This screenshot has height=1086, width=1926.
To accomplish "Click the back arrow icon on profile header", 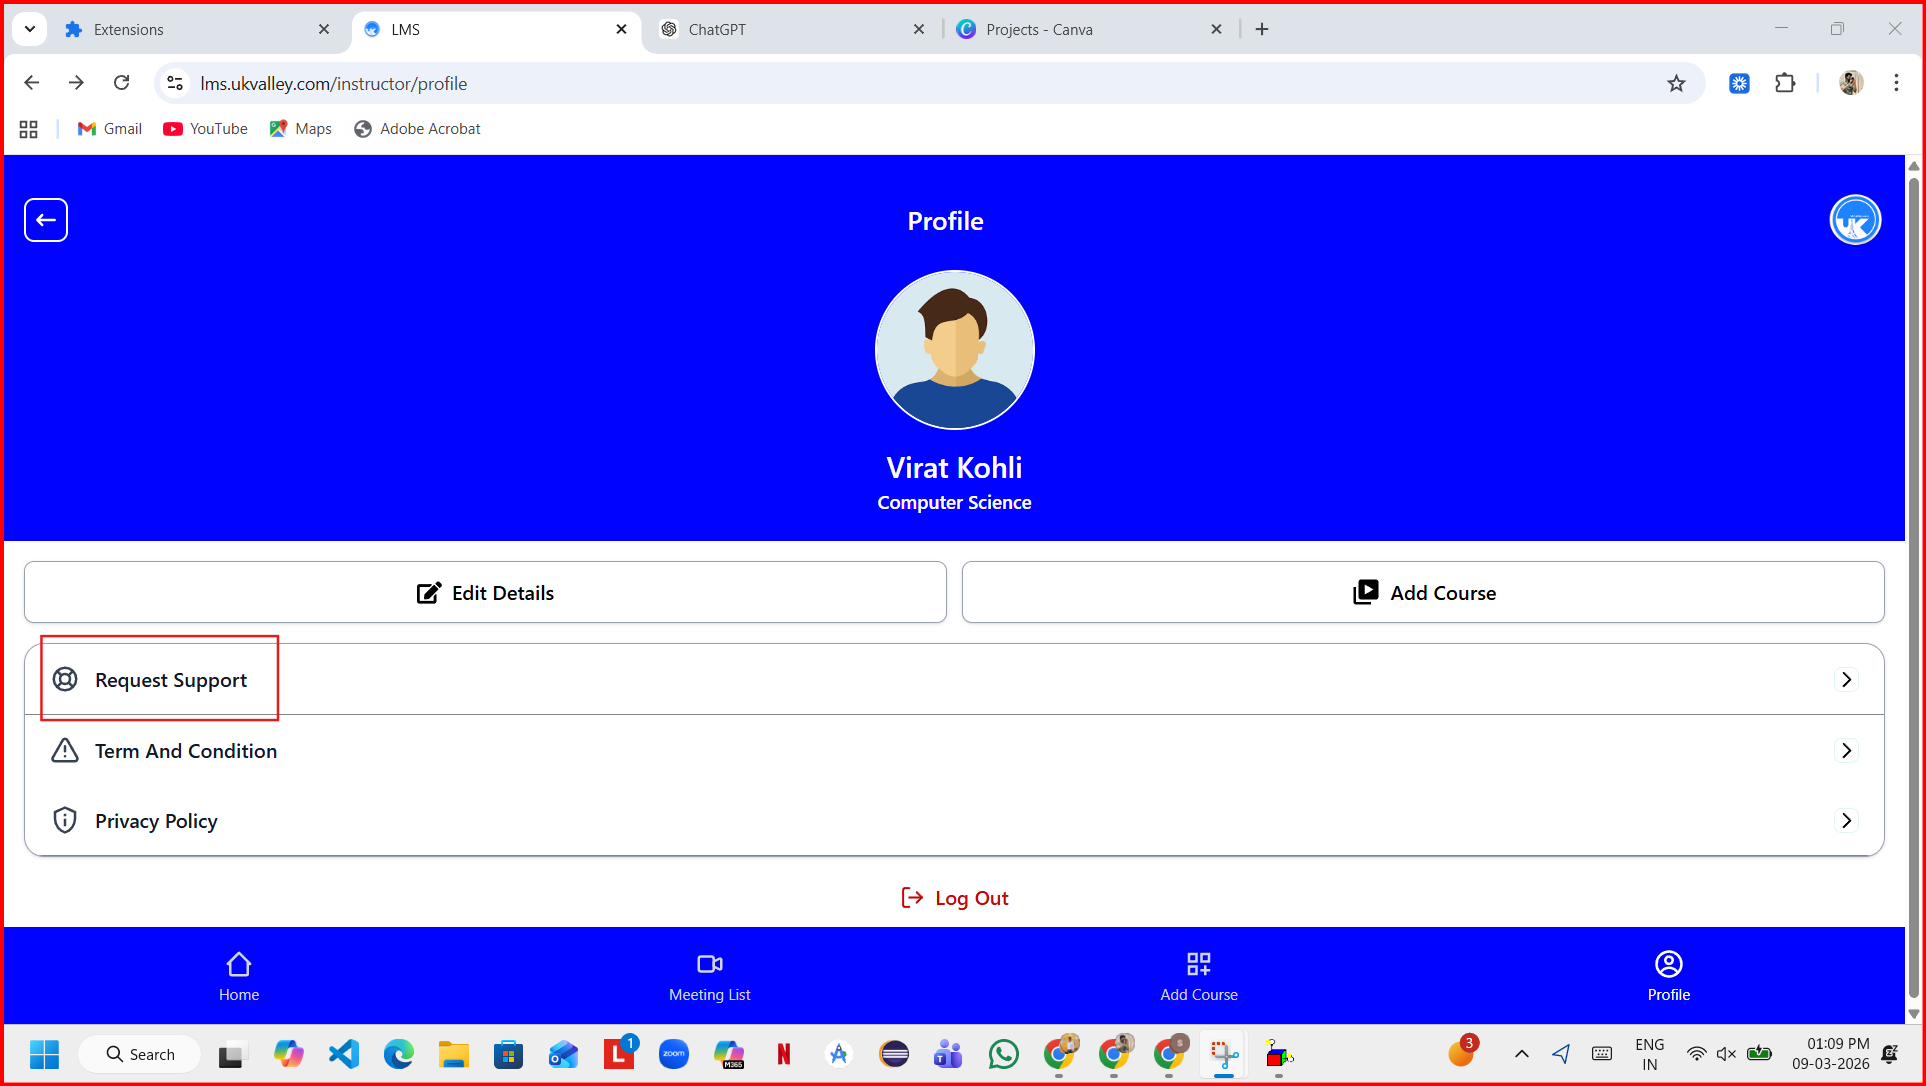I will click(x=46, y=220).
